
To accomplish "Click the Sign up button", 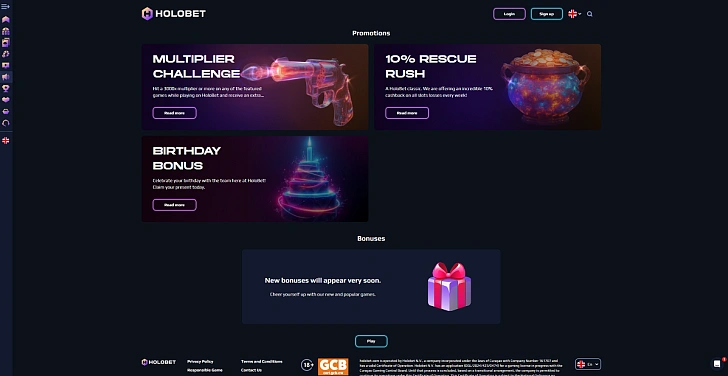I will [x=547, y=14].
